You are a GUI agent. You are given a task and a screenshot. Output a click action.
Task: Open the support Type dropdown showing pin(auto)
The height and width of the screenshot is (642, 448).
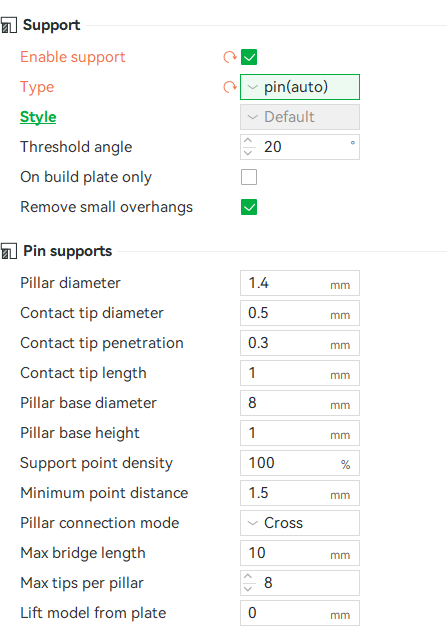(300, 87)
